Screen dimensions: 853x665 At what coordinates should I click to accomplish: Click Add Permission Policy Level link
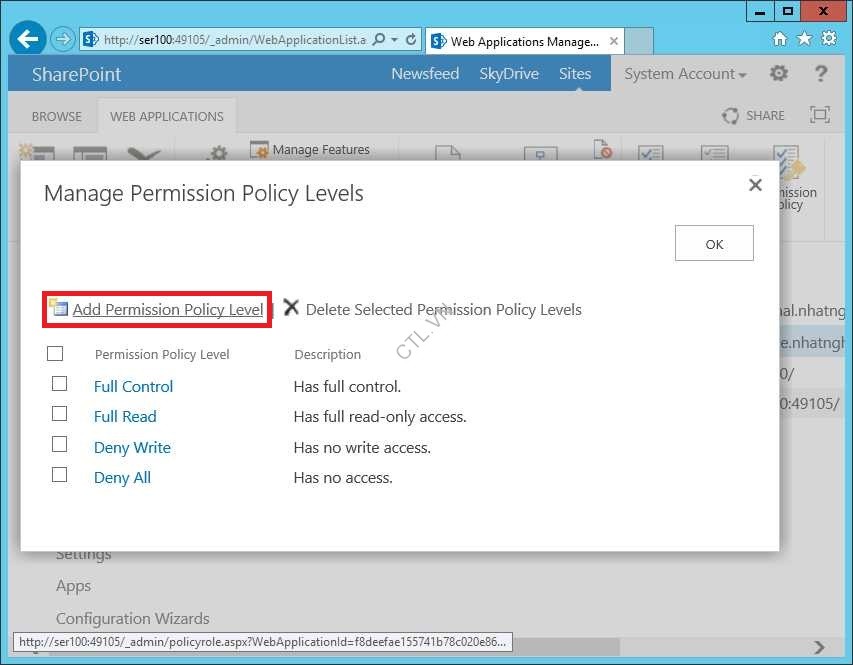[x=167, y=310]
